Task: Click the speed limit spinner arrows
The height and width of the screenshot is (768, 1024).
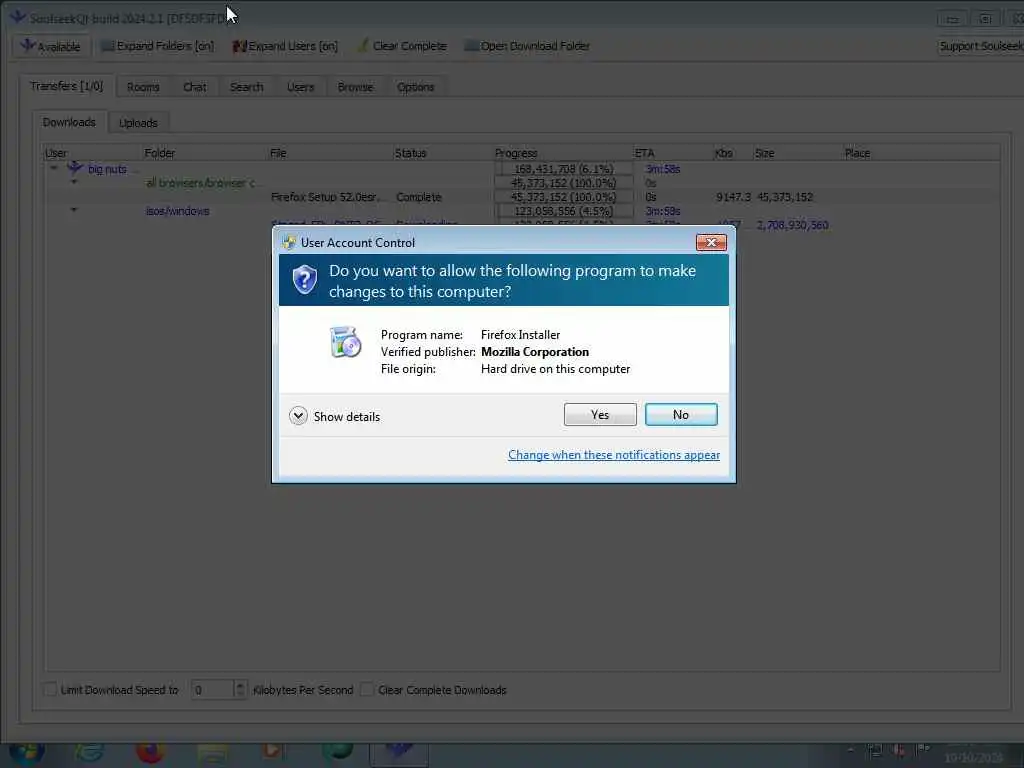Action: [240, 690]
